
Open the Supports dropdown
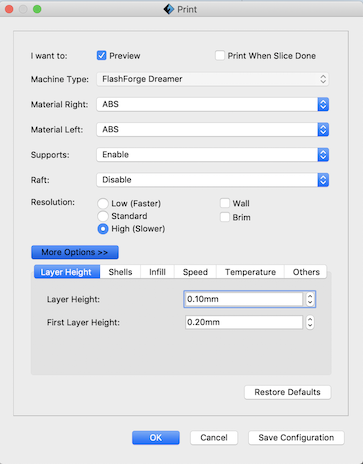pyautogui.click(x=213, y=155)
